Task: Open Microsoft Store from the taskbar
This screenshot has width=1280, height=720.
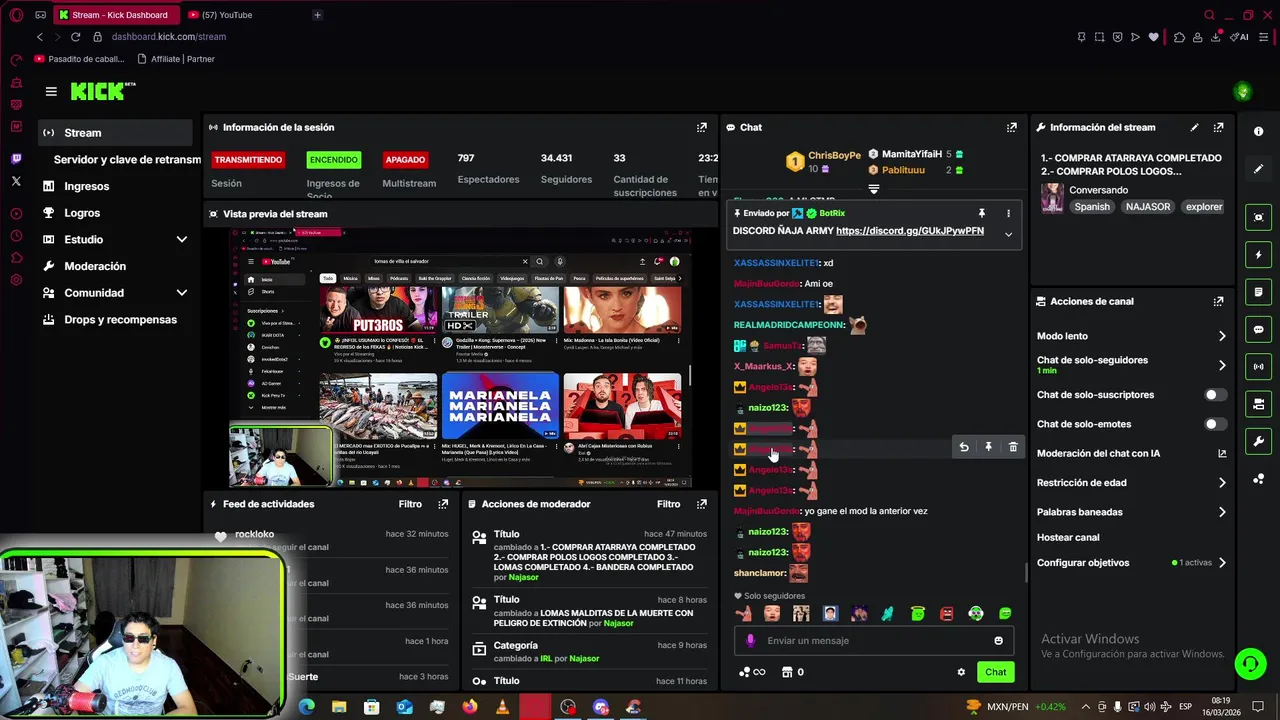Action: (x=371, y=707)
